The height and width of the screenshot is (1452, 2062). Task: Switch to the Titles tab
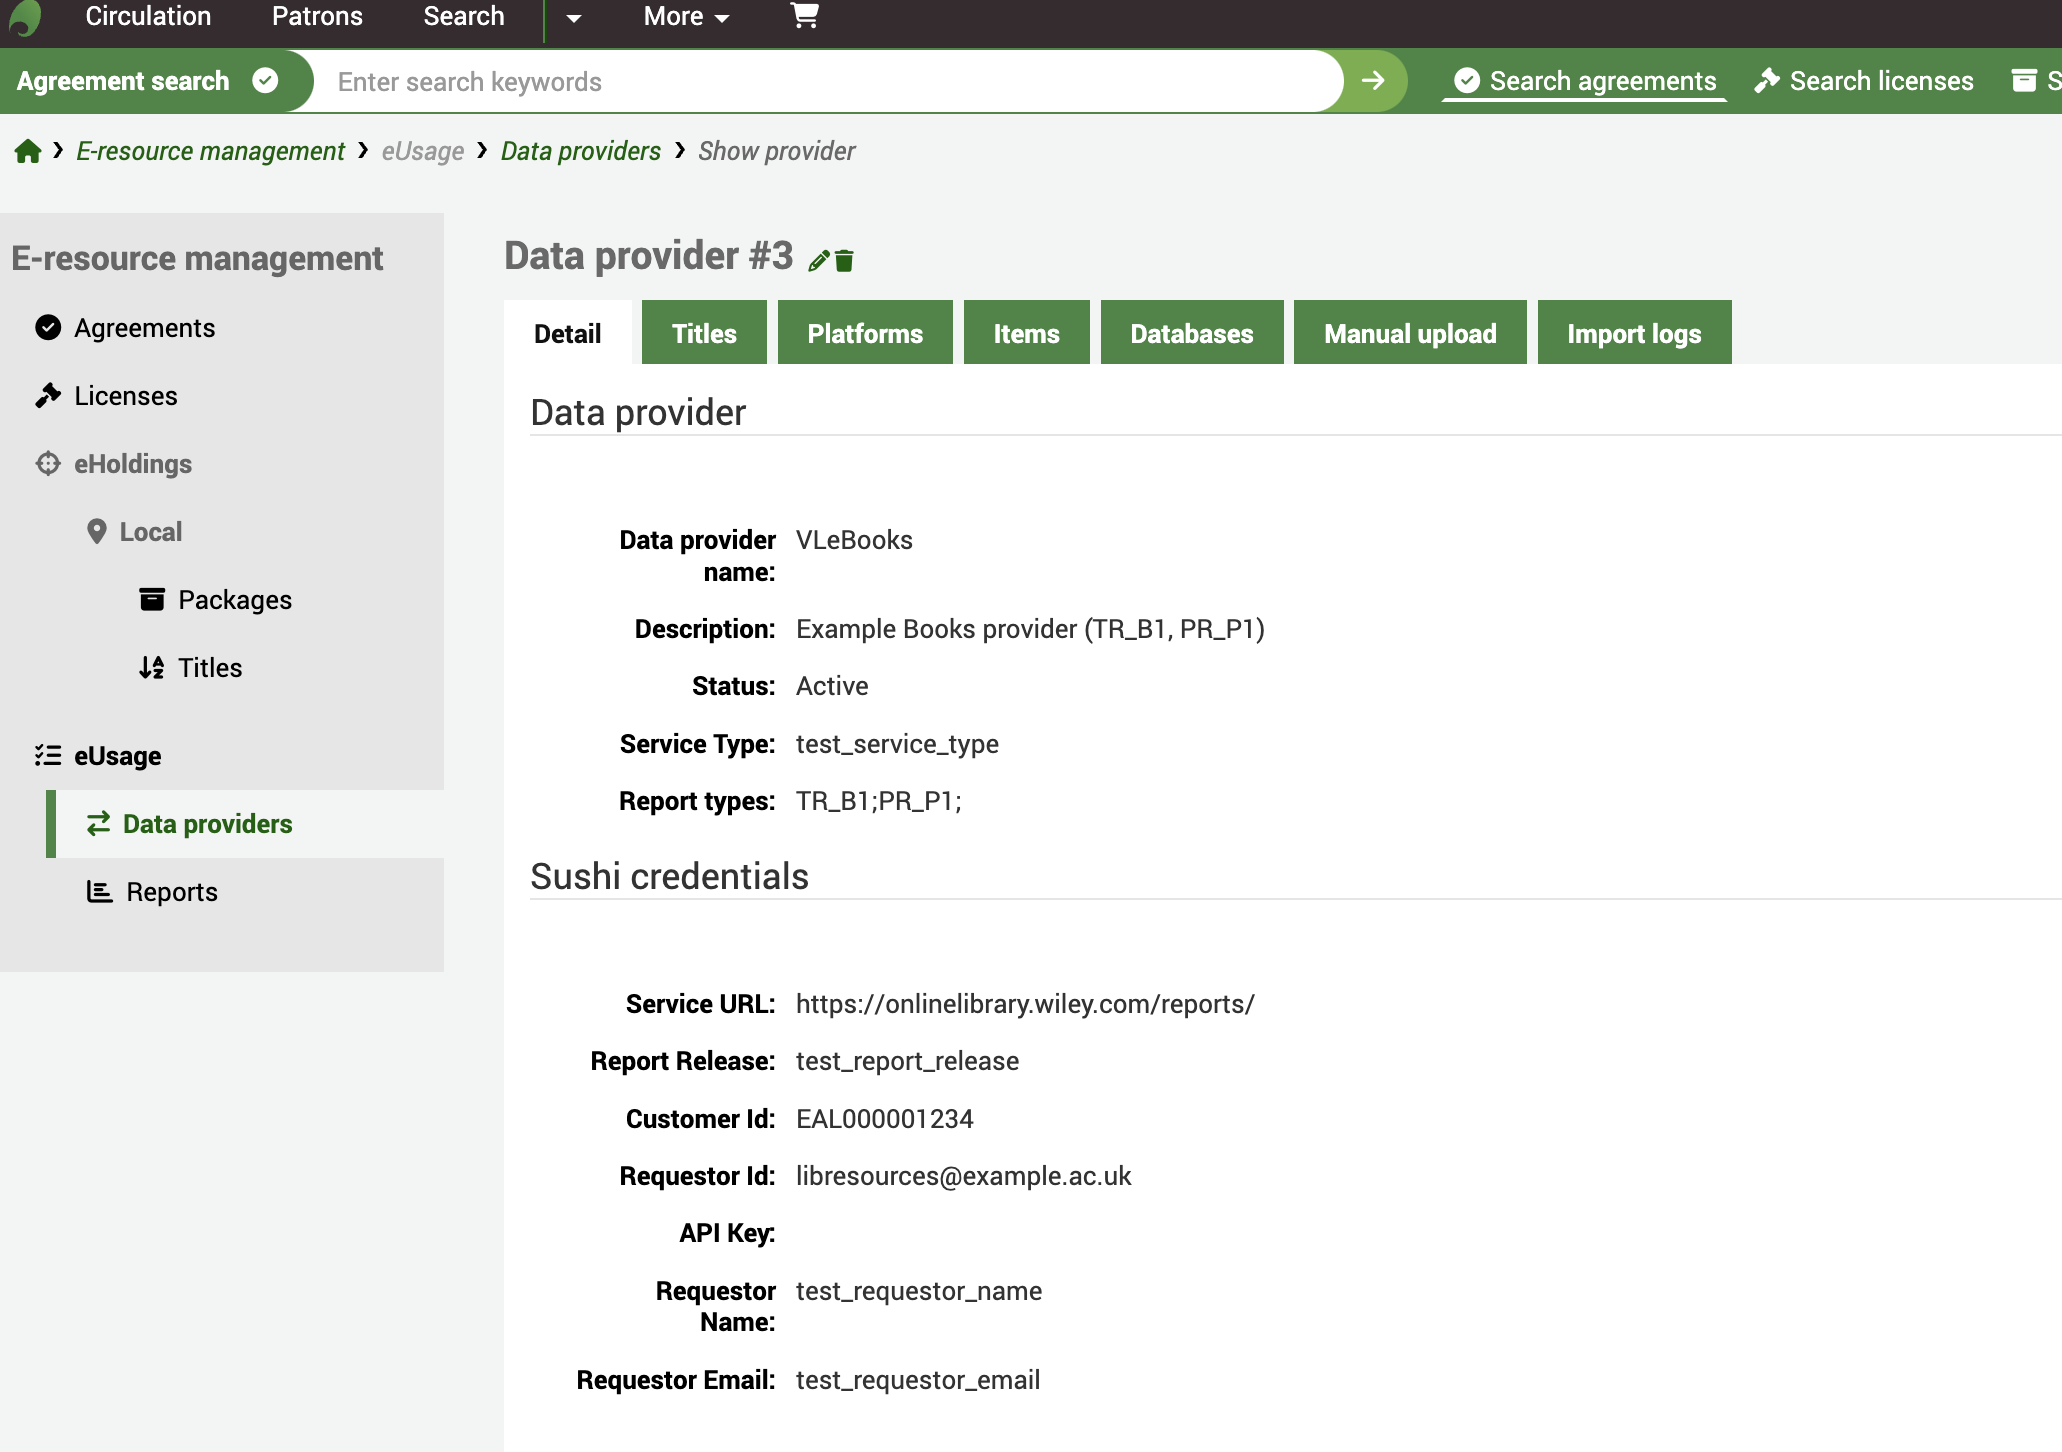click(x=703, y=332)
